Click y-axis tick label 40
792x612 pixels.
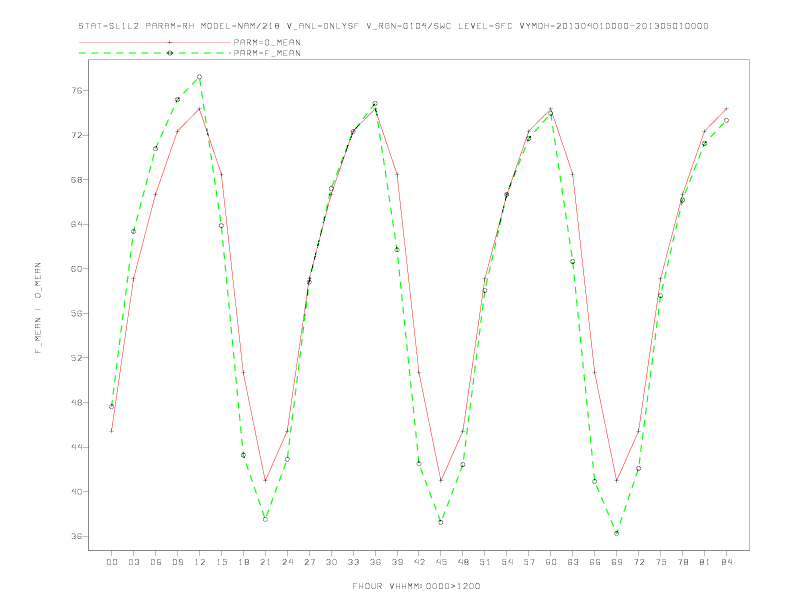click(77, 491)
